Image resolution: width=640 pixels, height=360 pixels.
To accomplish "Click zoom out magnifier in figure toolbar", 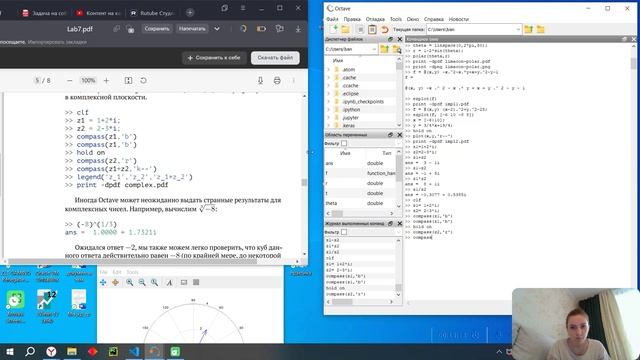I will pyautogui.click(x=142, y=282).
